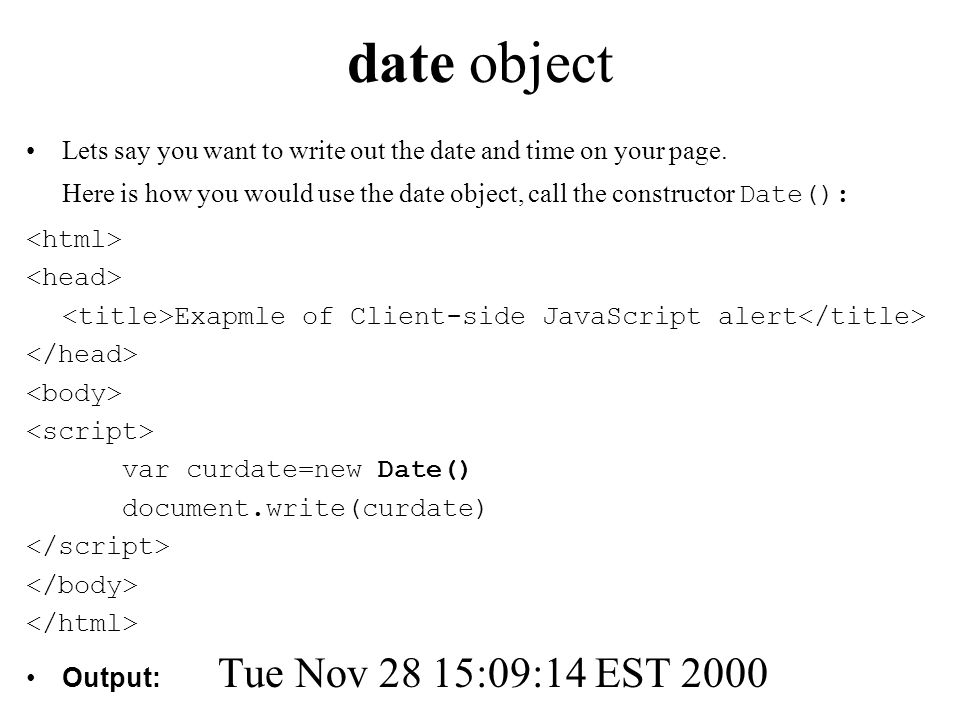This screenshot has width=960, height=720.
Task: Click the <title> line of code
Action: coord(493,316)
